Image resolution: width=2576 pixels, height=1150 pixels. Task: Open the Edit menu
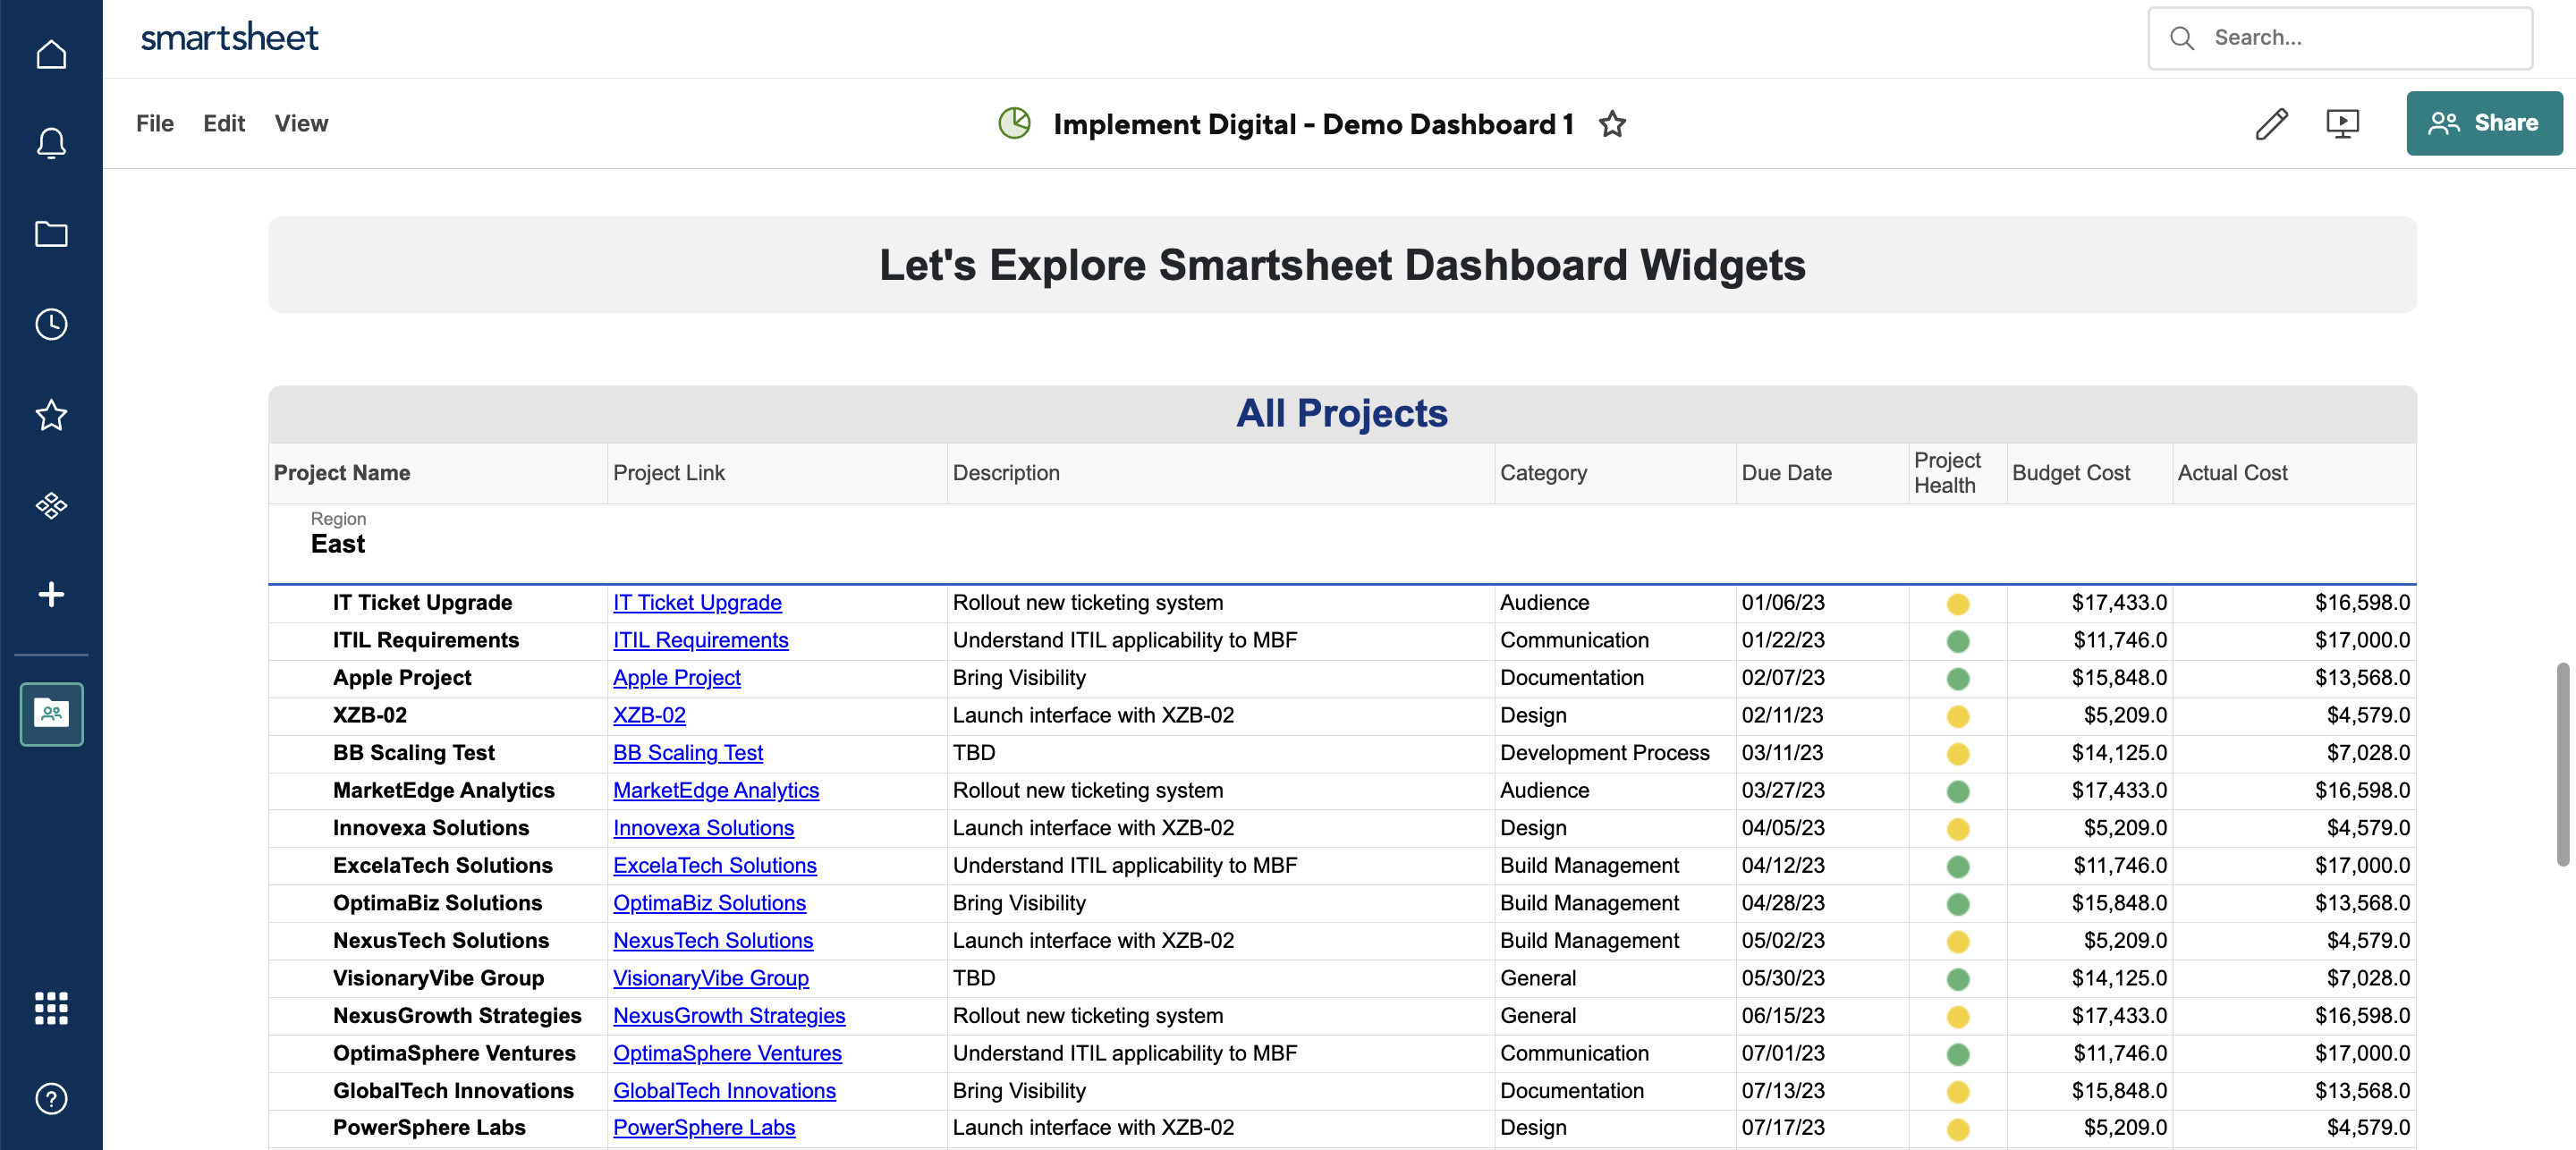[x=224, y=123]
